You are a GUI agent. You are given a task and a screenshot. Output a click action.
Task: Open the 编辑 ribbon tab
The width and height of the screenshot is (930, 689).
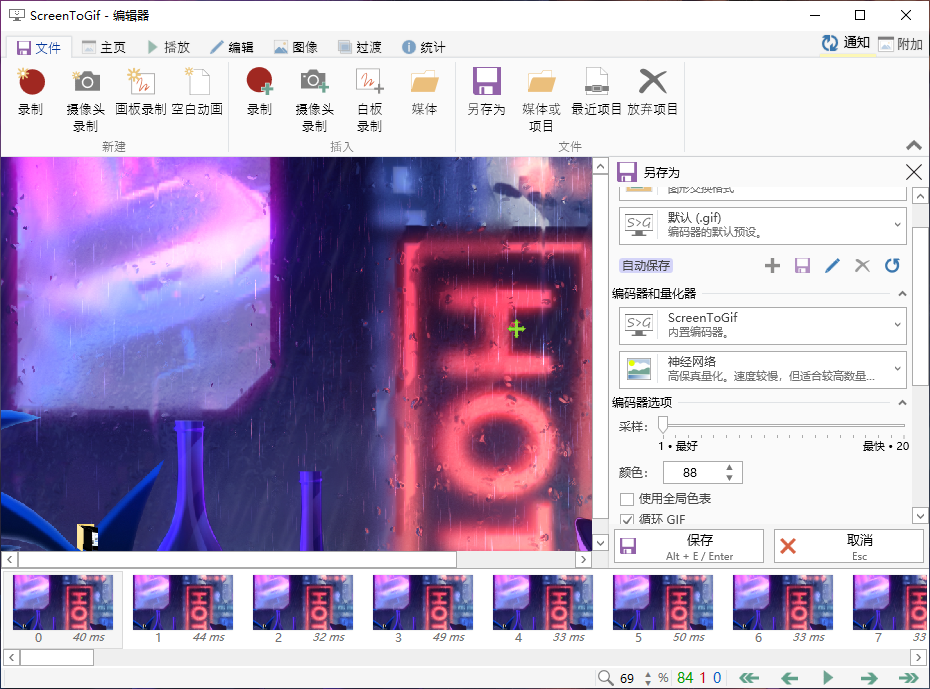[231, 47]
